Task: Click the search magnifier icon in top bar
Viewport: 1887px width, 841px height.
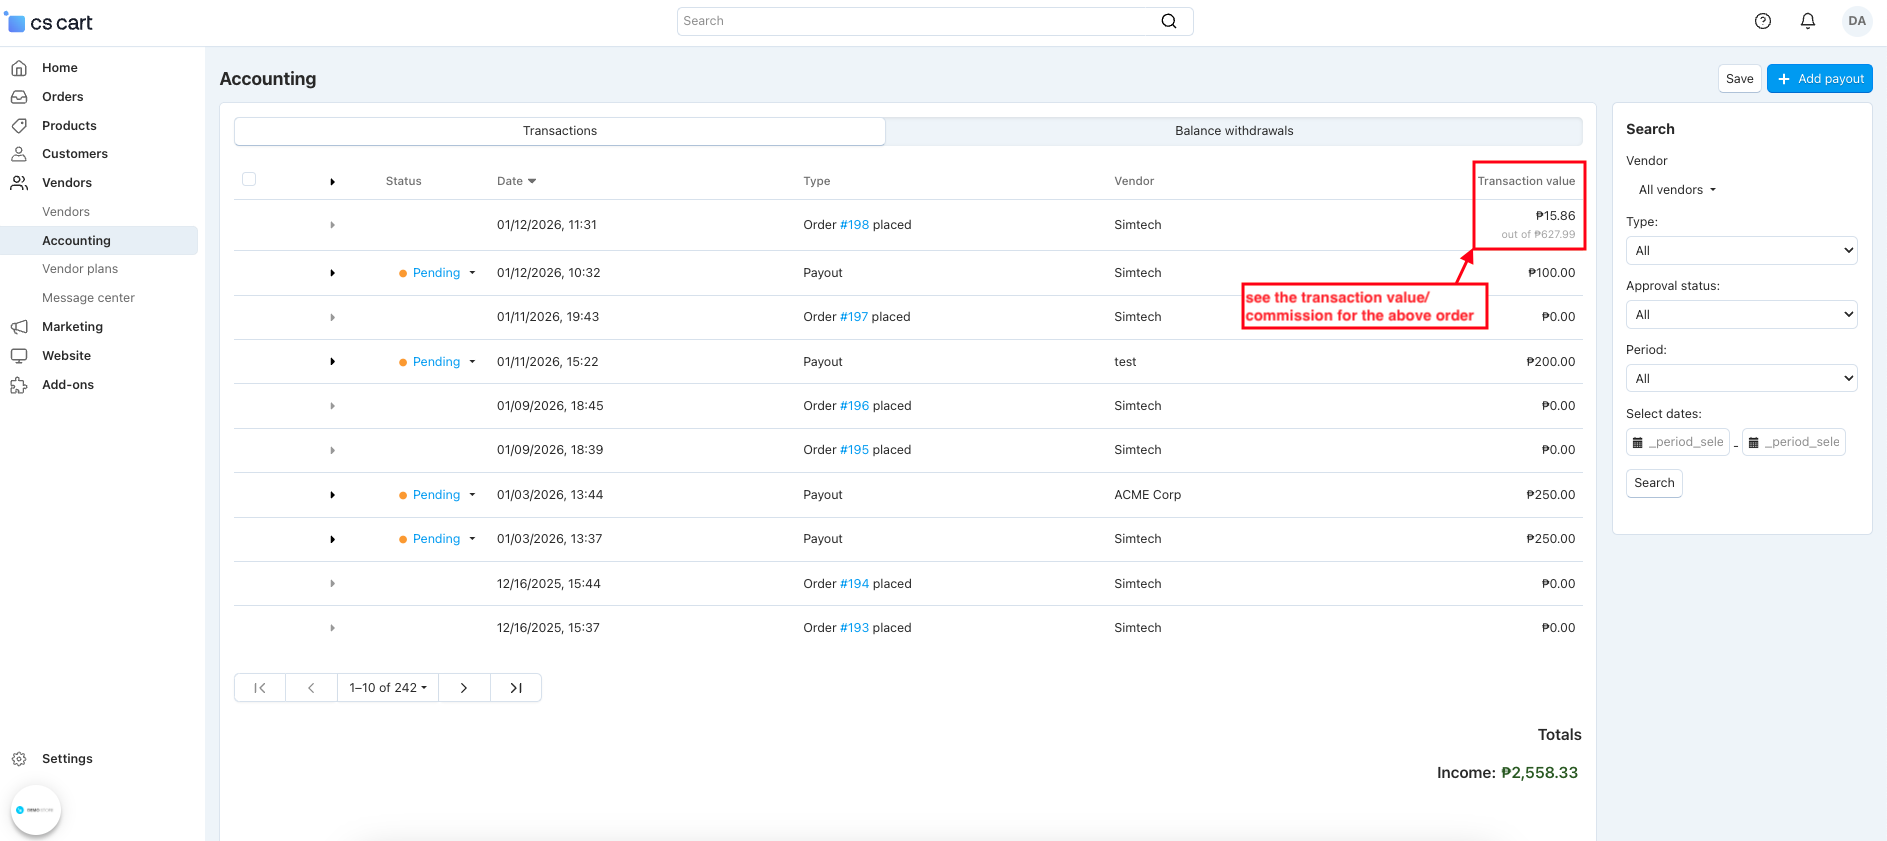Action: pyautogui.click(x=1168, y=21)
